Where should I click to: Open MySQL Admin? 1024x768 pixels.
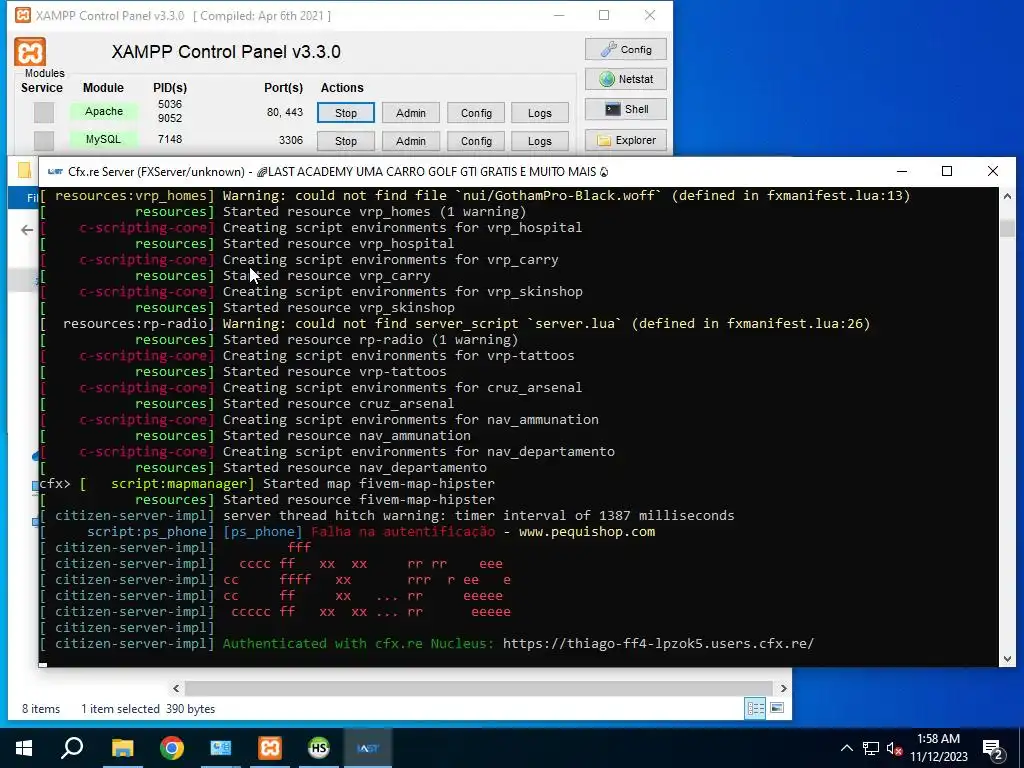(410, 141)
